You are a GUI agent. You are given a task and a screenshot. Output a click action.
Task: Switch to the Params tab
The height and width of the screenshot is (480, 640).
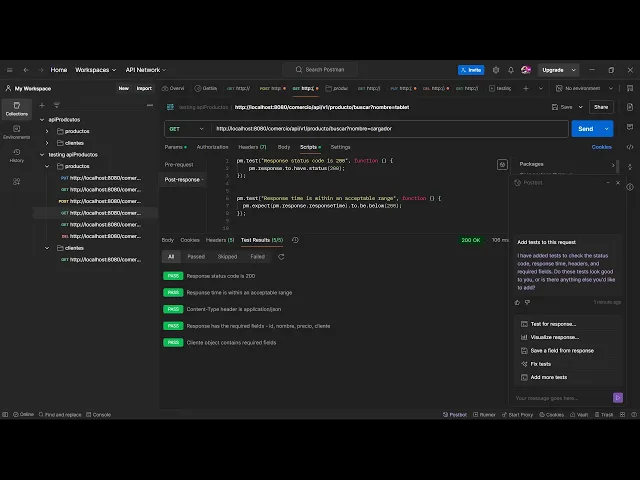pyautogui.click(x=175, y=147)
